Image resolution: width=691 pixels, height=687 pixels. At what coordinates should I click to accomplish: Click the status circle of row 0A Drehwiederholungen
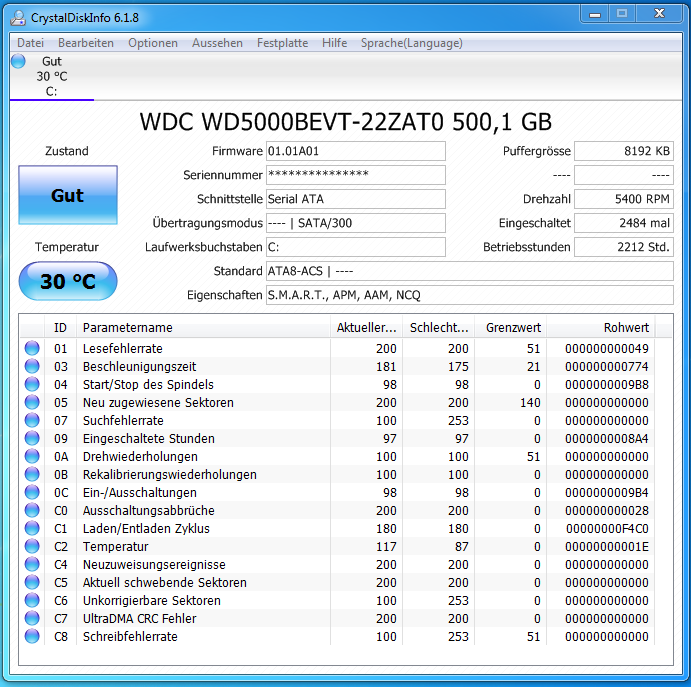click(32, 457)
